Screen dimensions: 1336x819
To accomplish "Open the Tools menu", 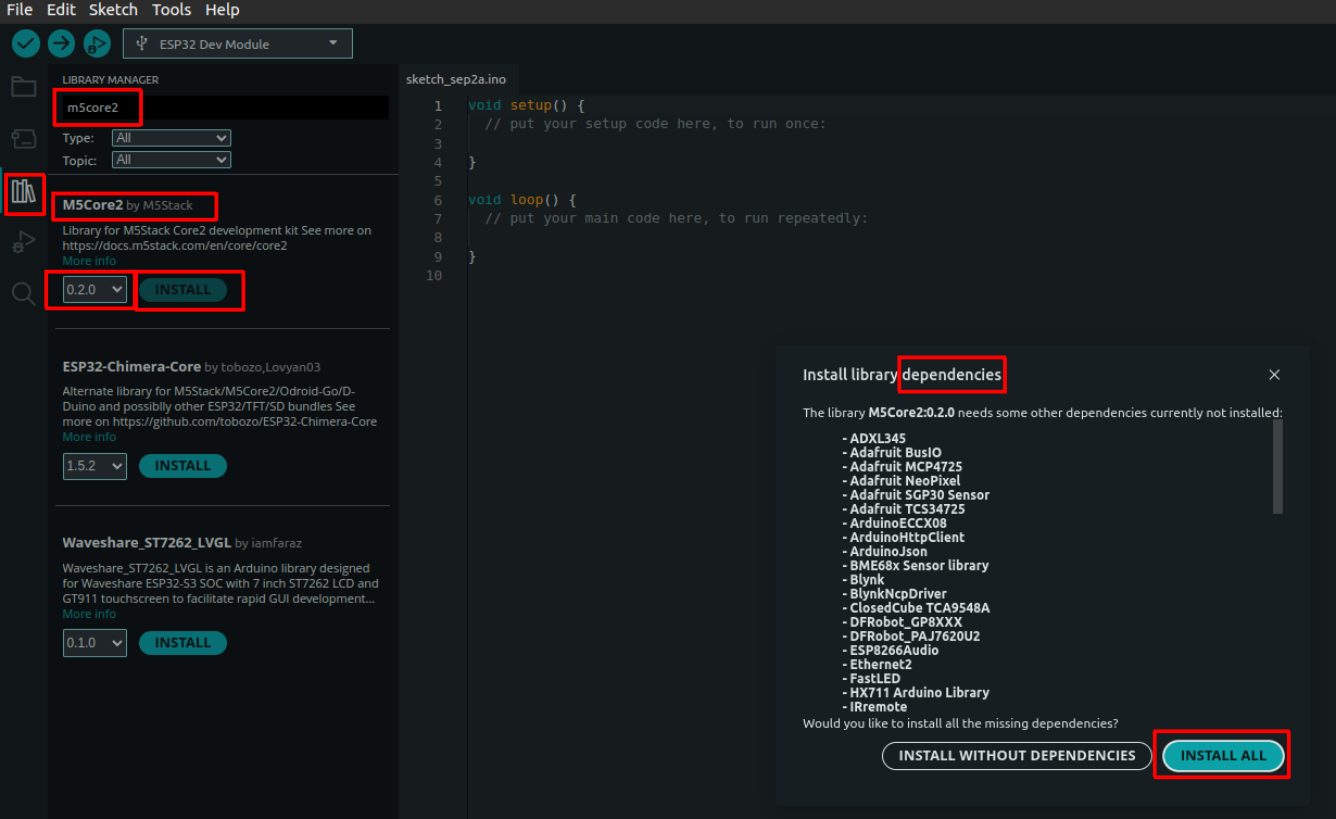I will pos(171,10).
